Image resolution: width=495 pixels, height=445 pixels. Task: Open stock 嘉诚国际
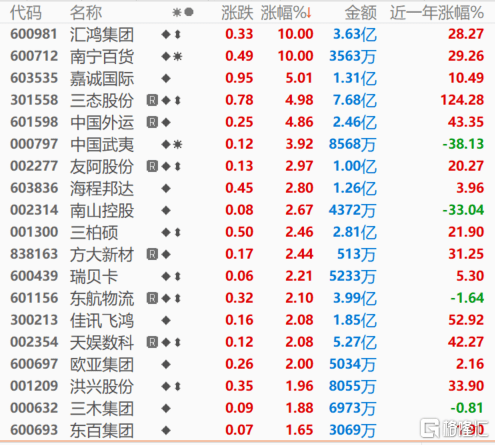pos(102,78)
